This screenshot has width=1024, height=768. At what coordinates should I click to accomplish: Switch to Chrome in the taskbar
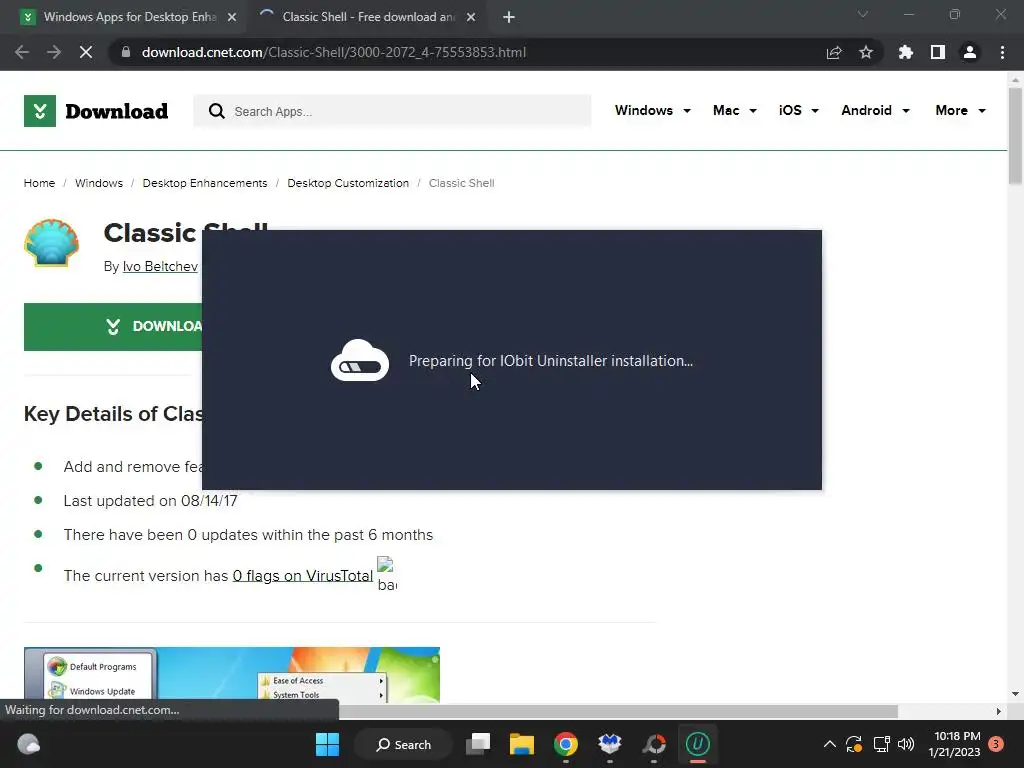[566, 744]
